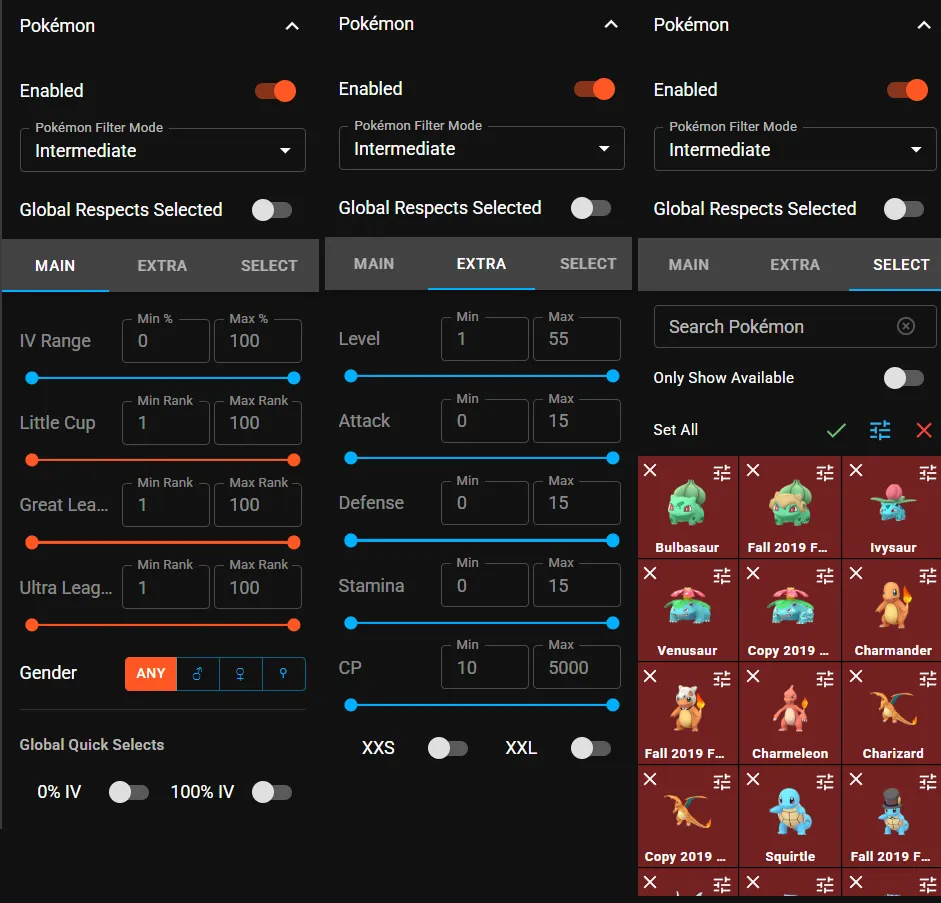The width and height of the screenshot is (941, 903).
Task: Open Pokémon Filter Mode dropdown in the IV Range panel
Action: [x=163, y=150]
